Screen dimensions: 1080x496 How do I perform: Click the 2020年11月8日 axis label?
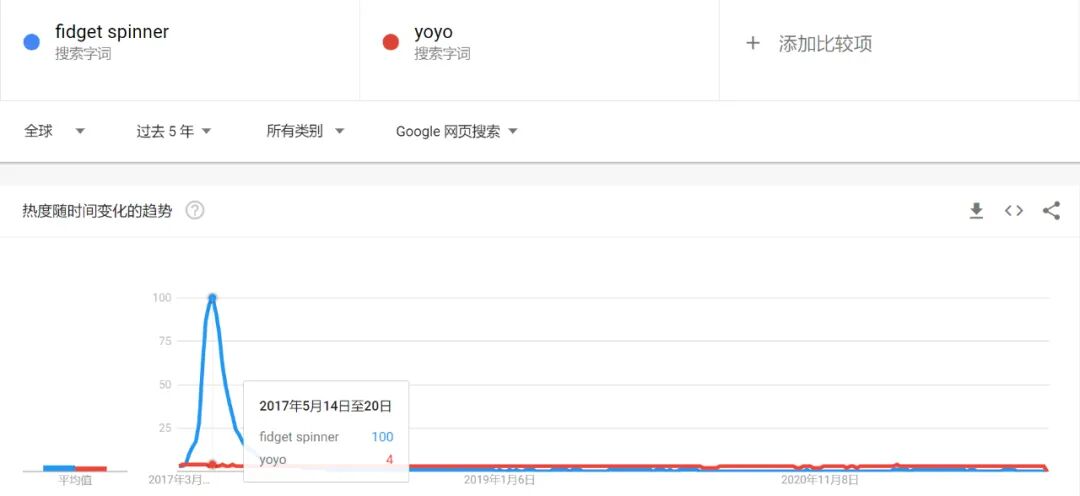820,479
